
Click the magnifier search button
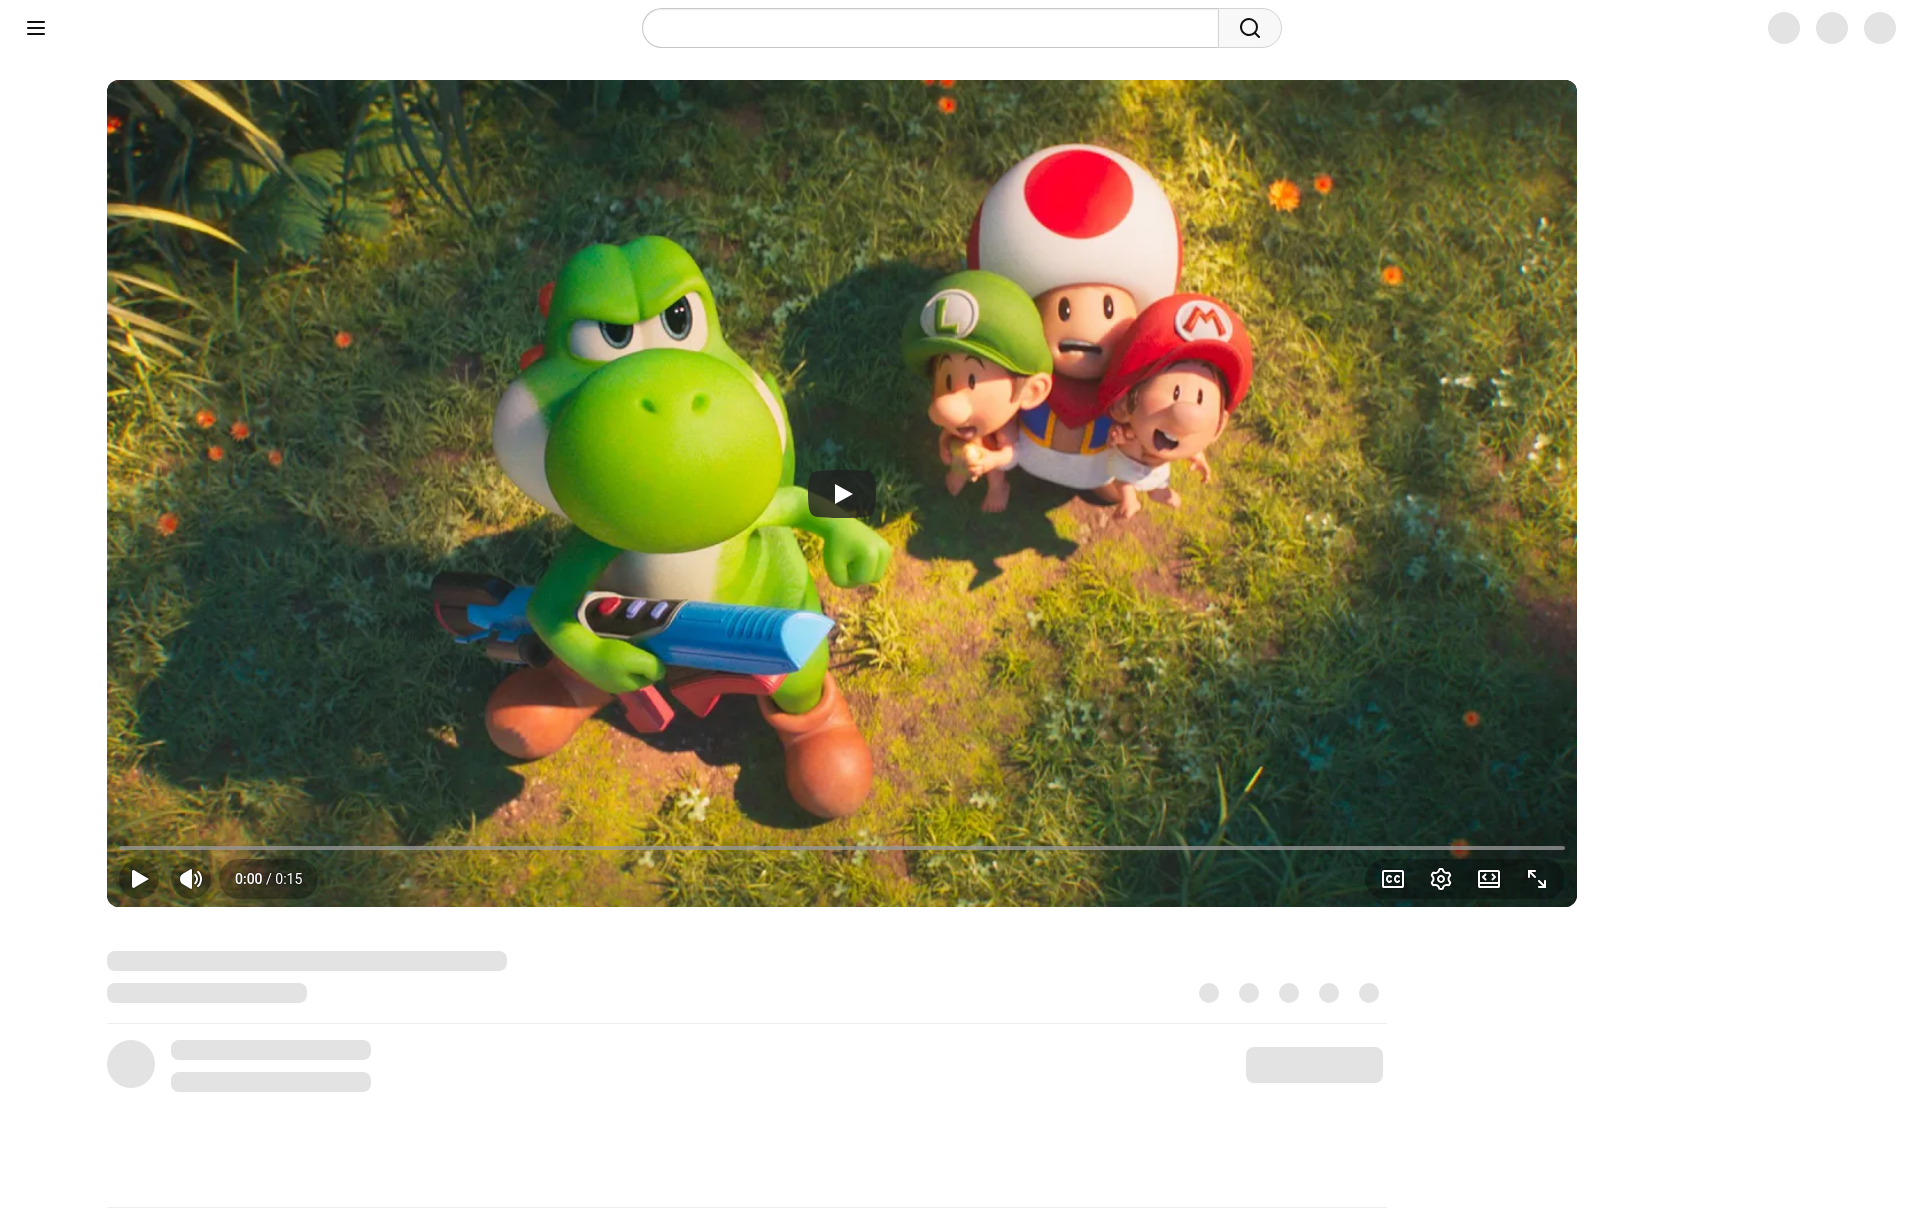coord(1249,28)
